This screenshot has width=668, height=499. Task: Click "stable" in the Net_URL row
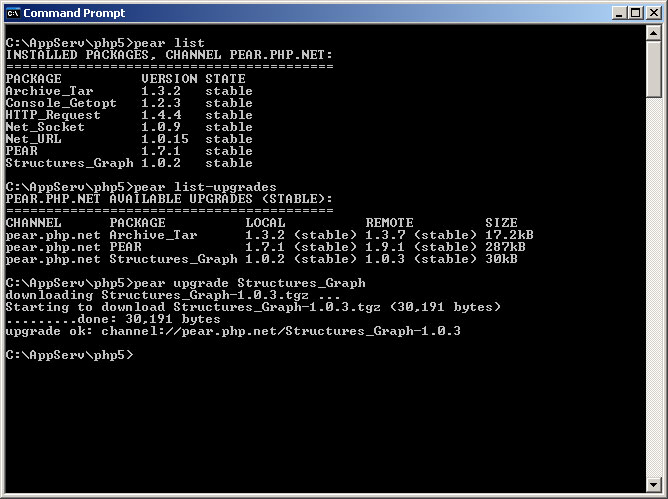pos(229,139)
